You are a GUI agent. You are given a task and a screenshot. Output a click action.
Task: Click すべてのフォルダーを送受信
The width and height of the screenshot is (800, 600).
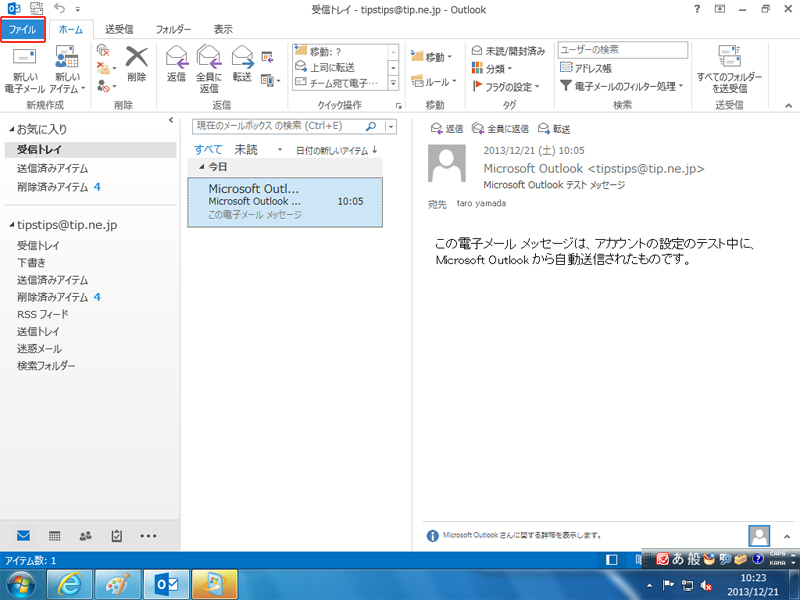pos(729,69)
